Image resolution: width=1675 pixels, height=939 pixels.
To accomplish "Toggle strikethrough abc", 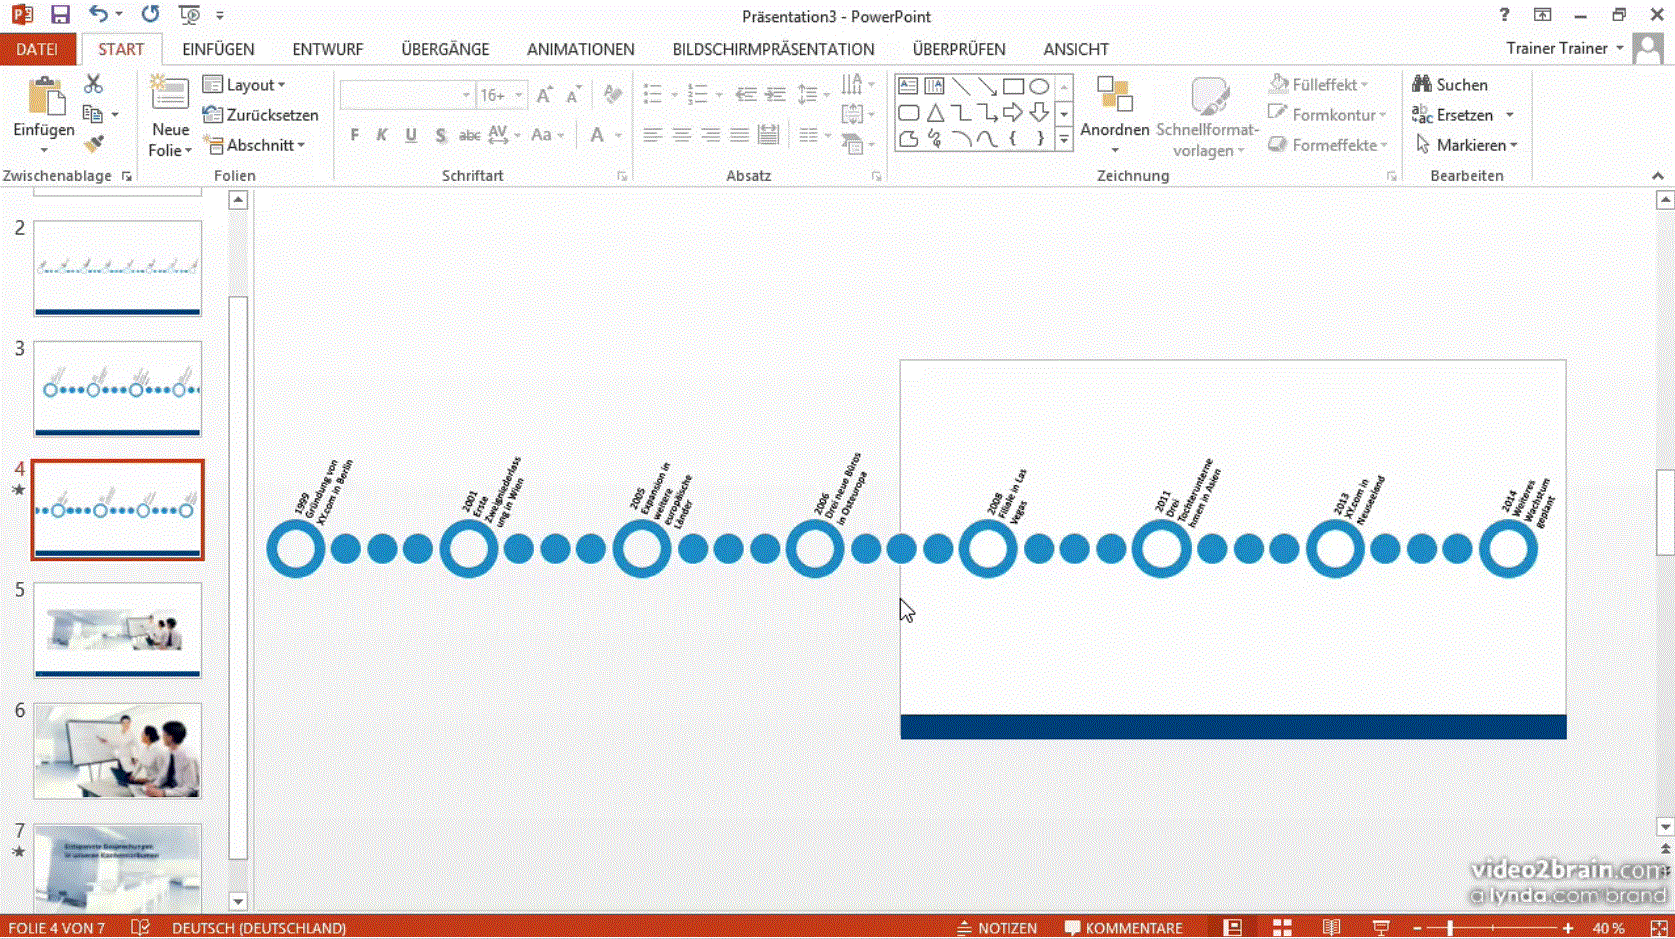I will (469, 135).
